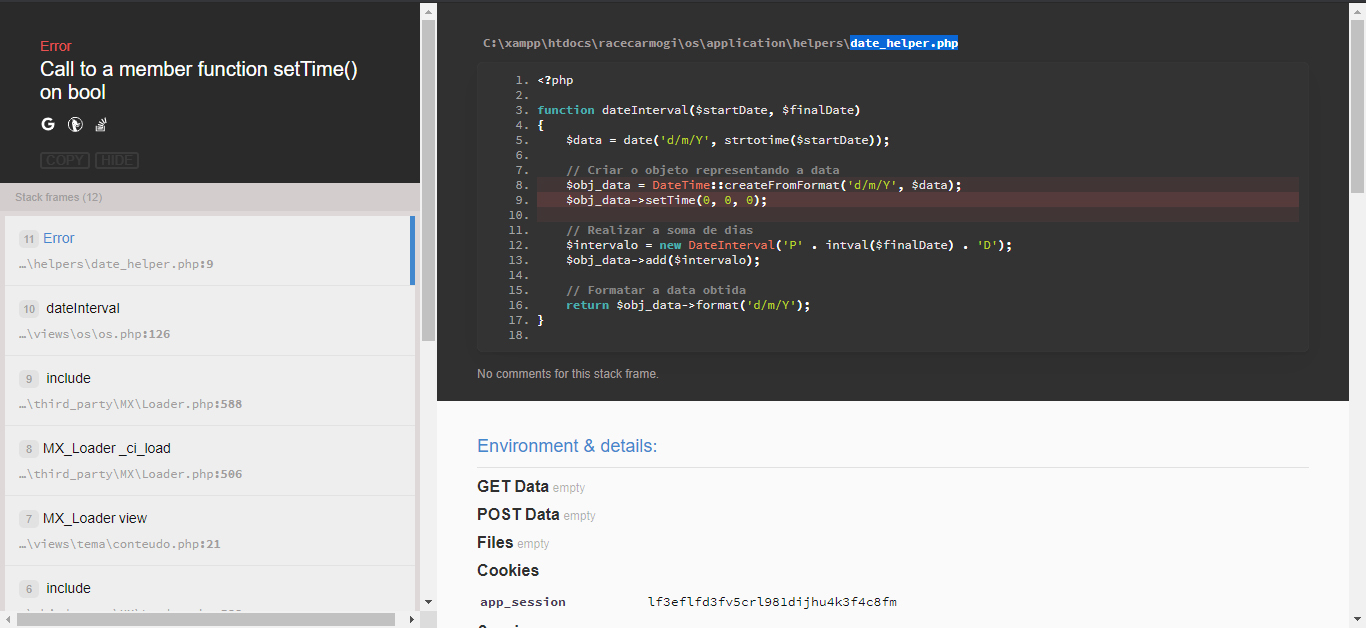Select stack frame 8 MX_Loader _ci_load
The width and height of the screenshot is (1366, 628).
click(209, 461)
